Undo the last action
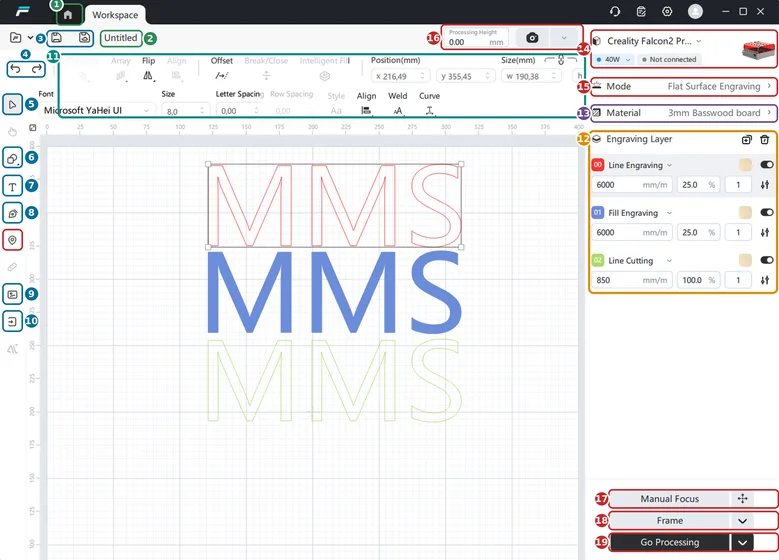The width and height of the screenshot is (779, 560). coord(15,69)
